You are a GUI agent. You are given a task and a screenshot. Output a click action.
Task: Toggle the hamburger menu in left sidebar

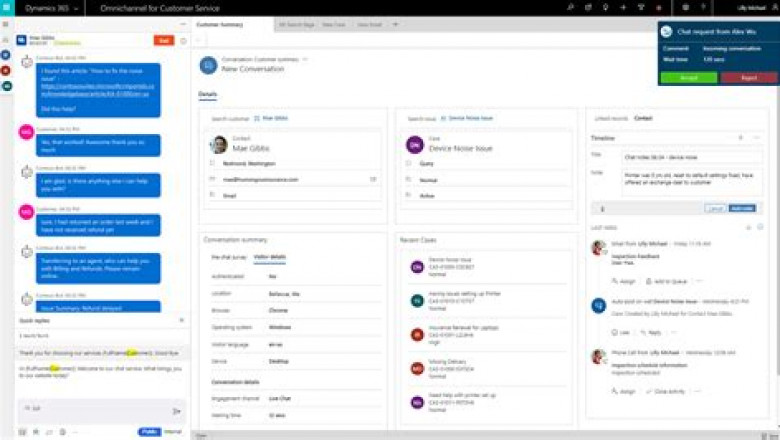[x=6, y=23]
